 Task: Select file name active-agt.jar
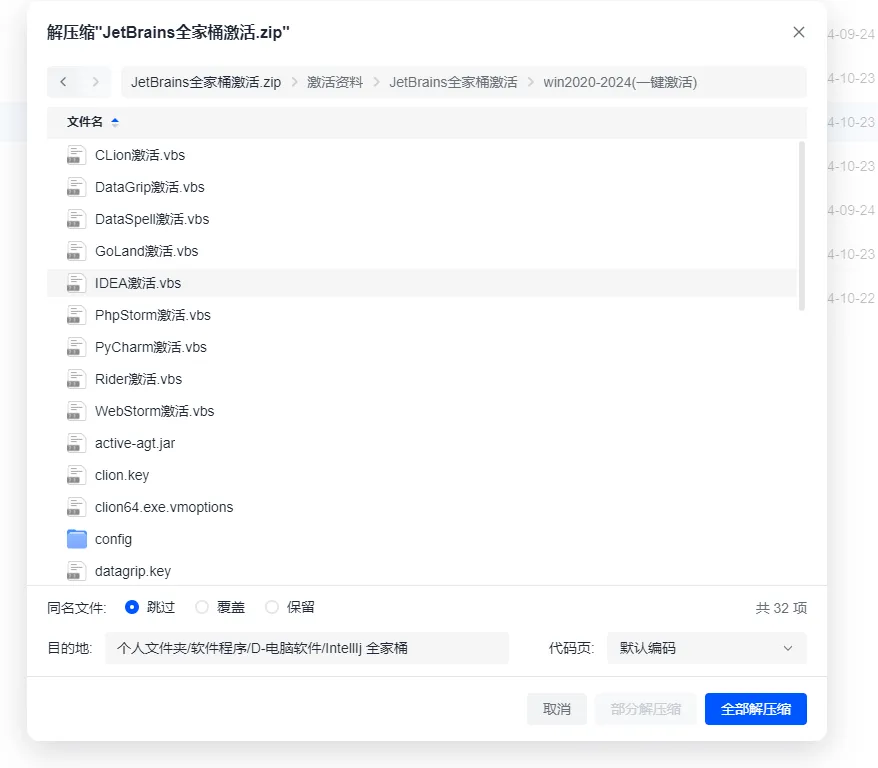(135, 443)
